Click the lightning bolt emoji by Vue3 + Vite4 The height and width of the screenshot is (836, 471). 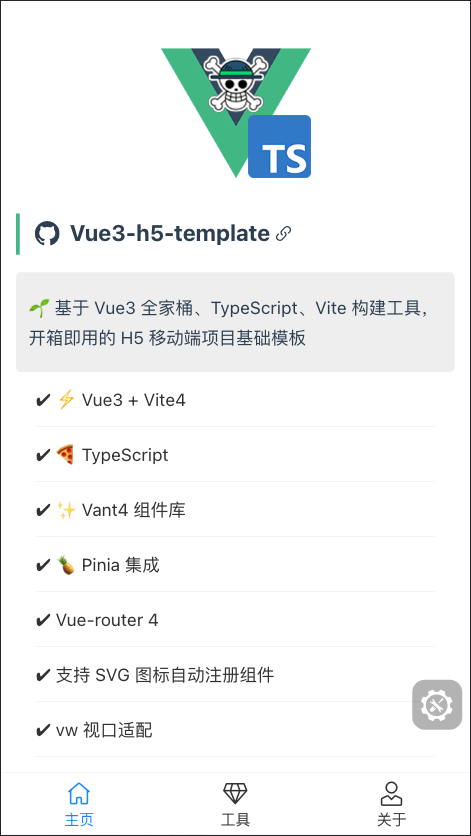pyautogui.click(x=66, y=400)
